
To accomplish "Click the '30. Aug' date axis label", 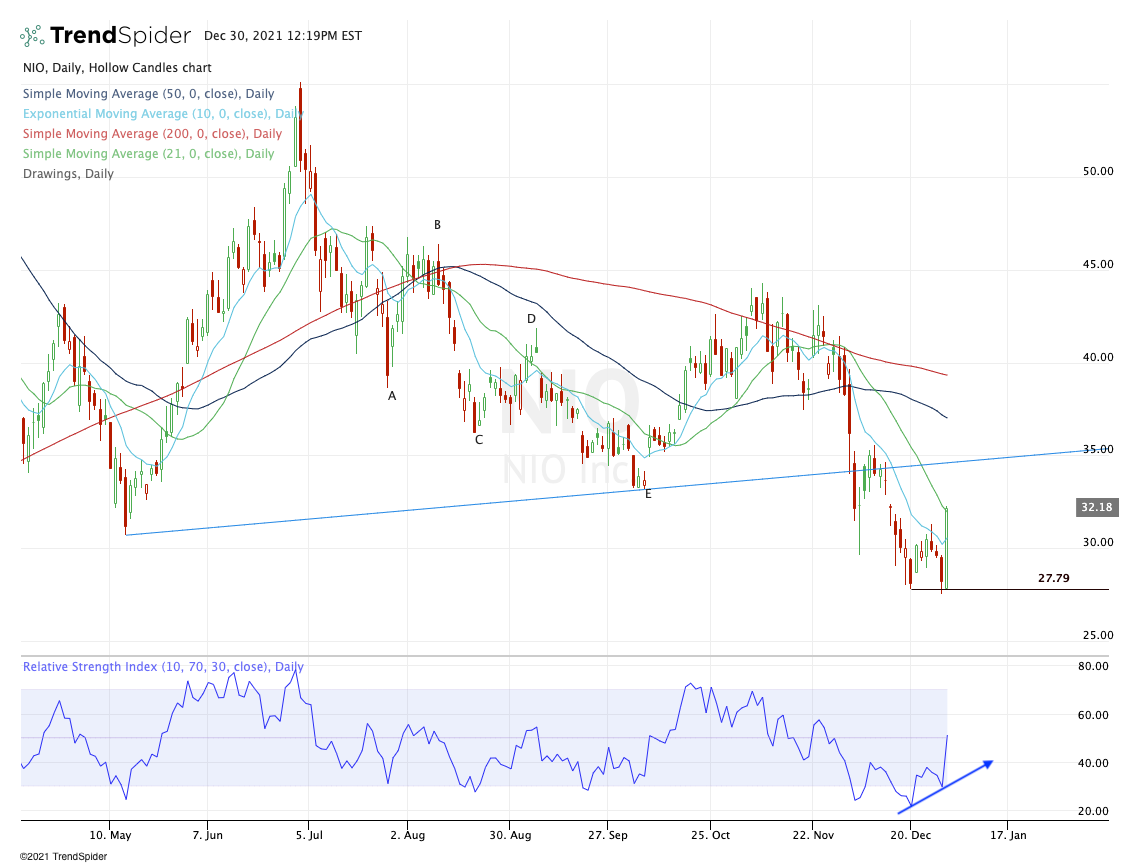I will pos(510,835).
